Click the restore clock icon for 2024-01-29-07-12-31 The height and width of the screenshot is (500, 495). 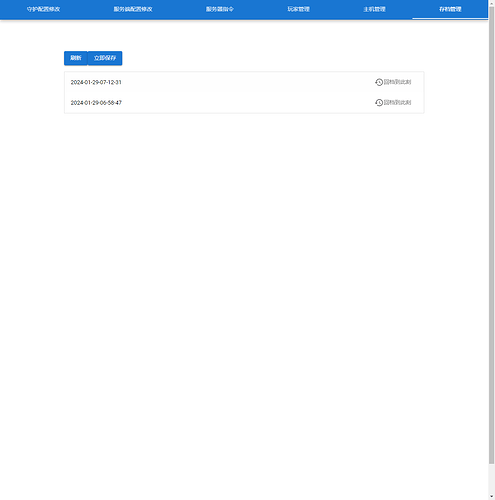(x=379, y=82)
